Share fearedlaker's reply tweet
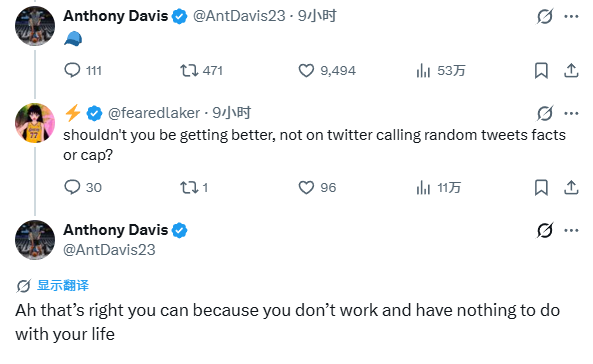The width and height of the screenshot is (593, 364). 571,187
